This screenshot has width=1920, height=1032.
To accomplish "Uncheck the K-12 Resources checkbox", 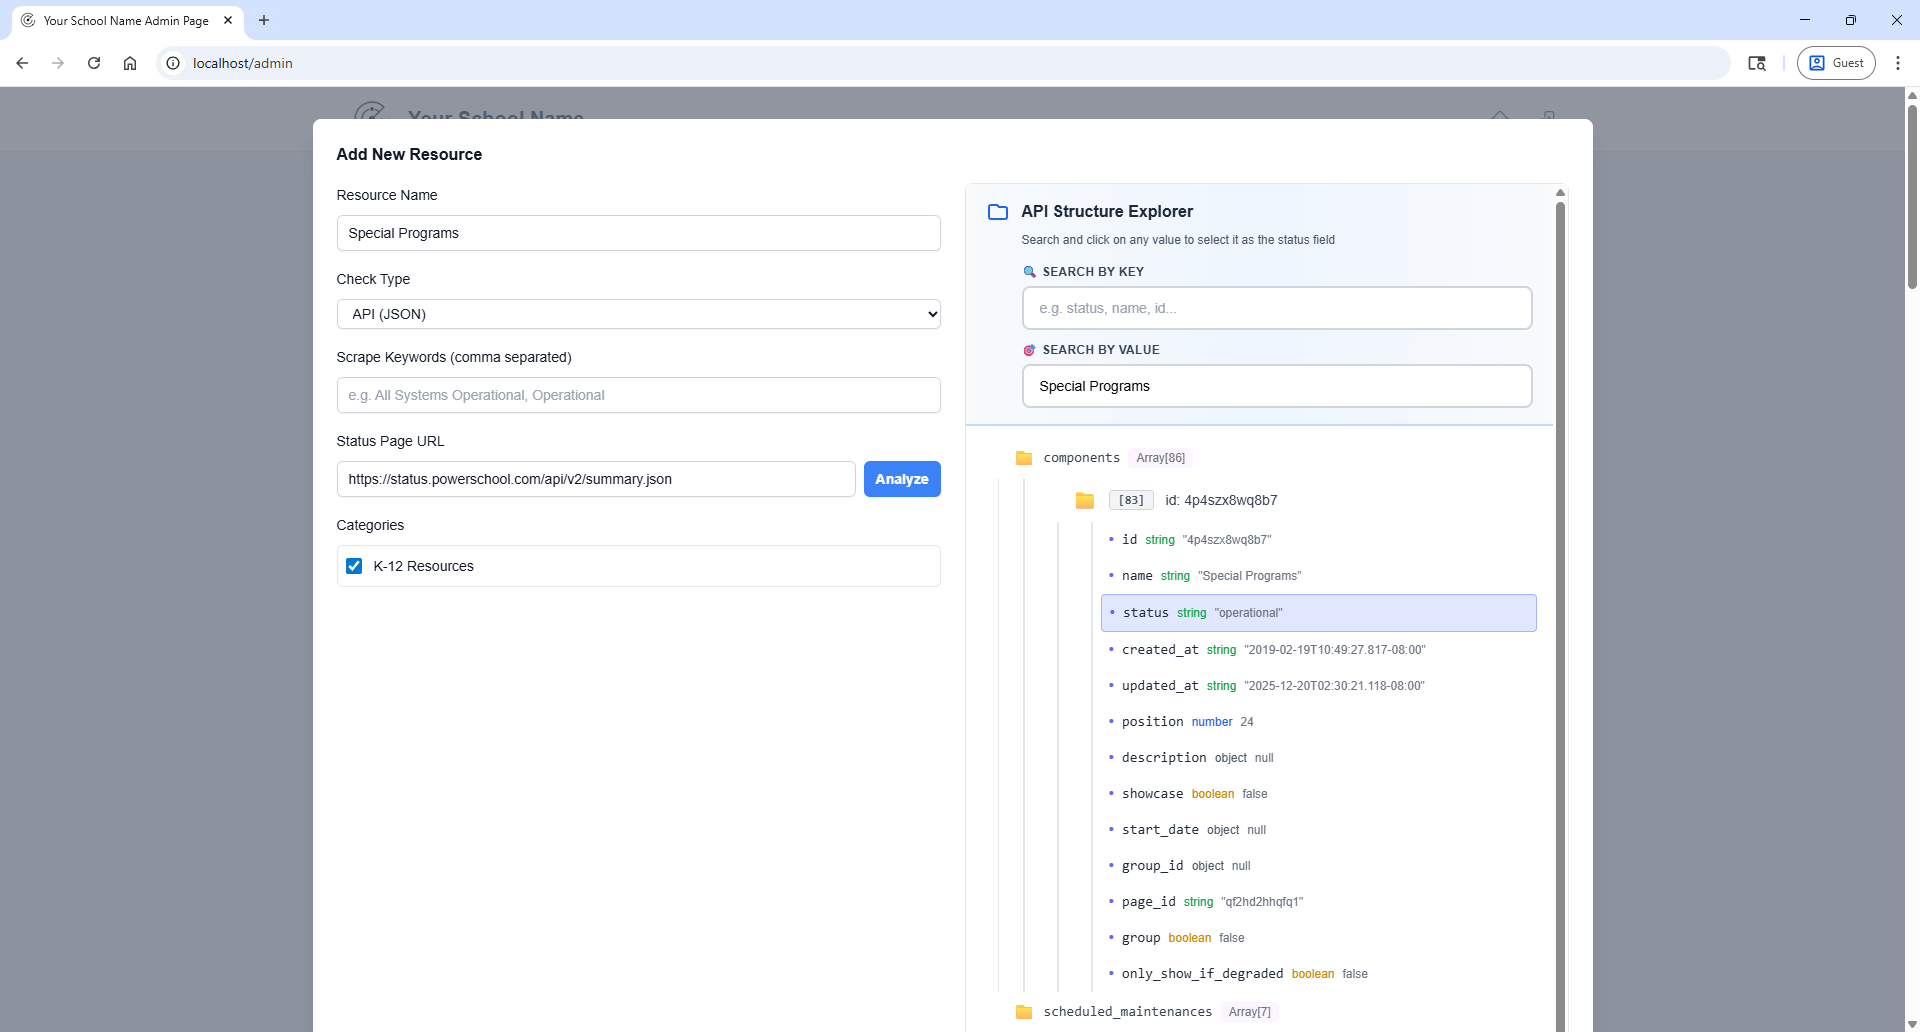I will (354, 566).
